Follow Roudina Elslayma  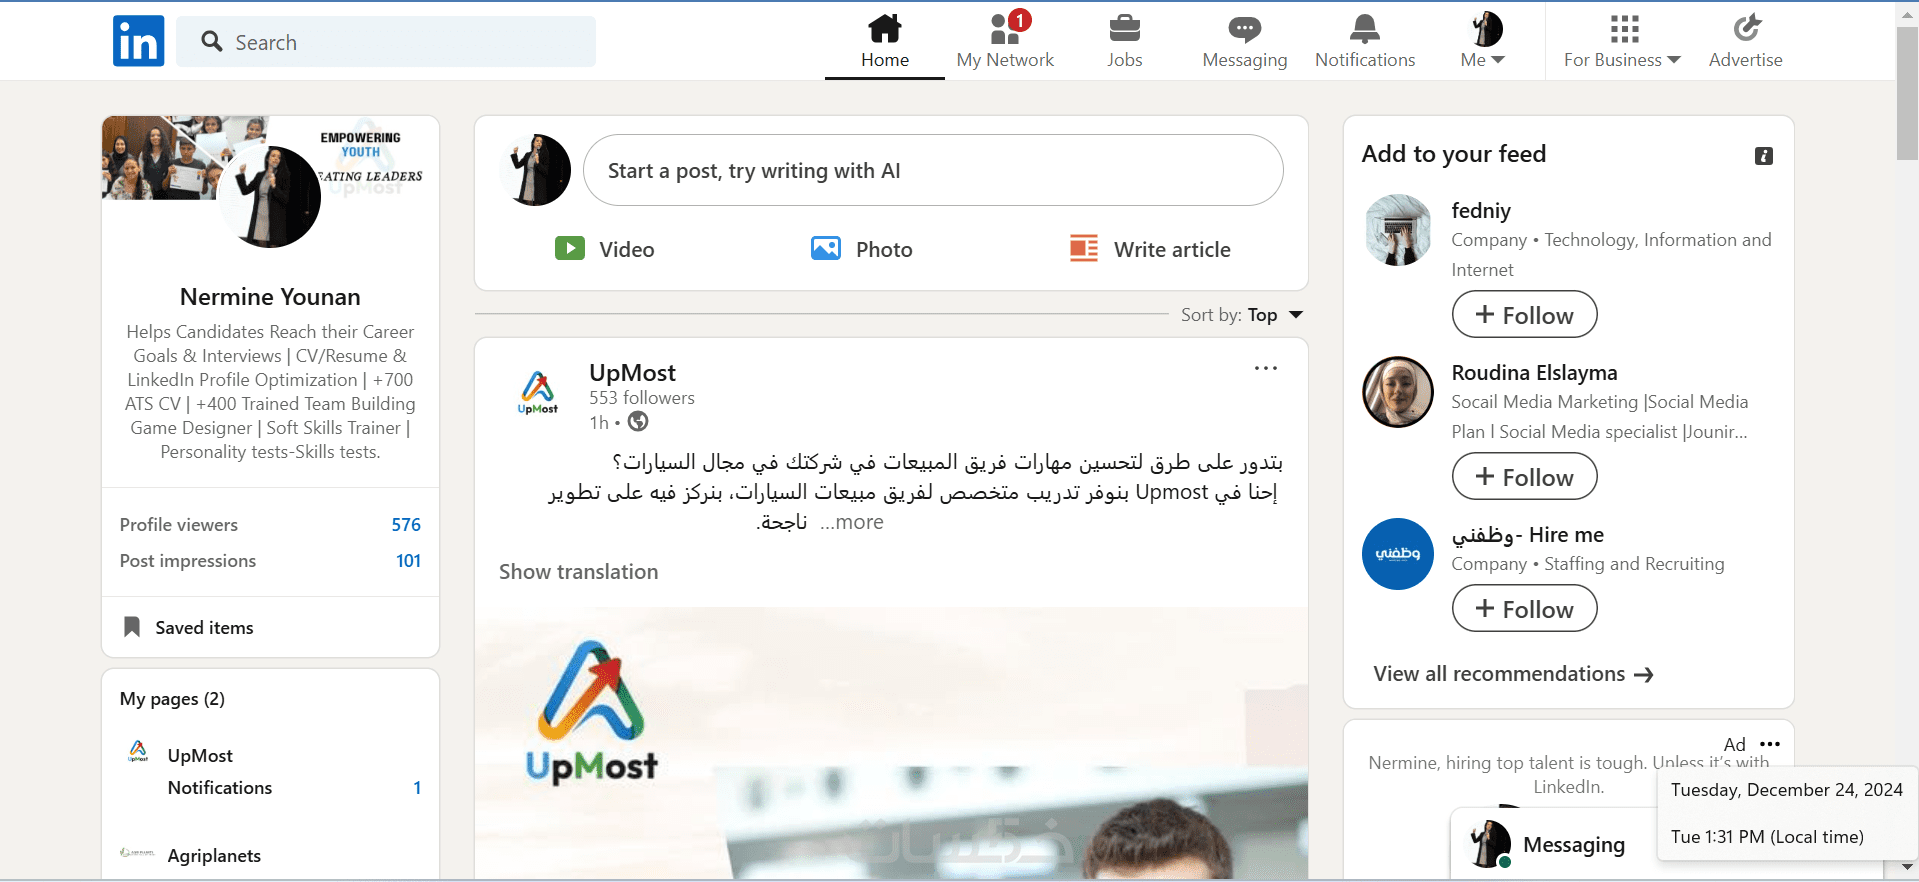click(1524, 477)
